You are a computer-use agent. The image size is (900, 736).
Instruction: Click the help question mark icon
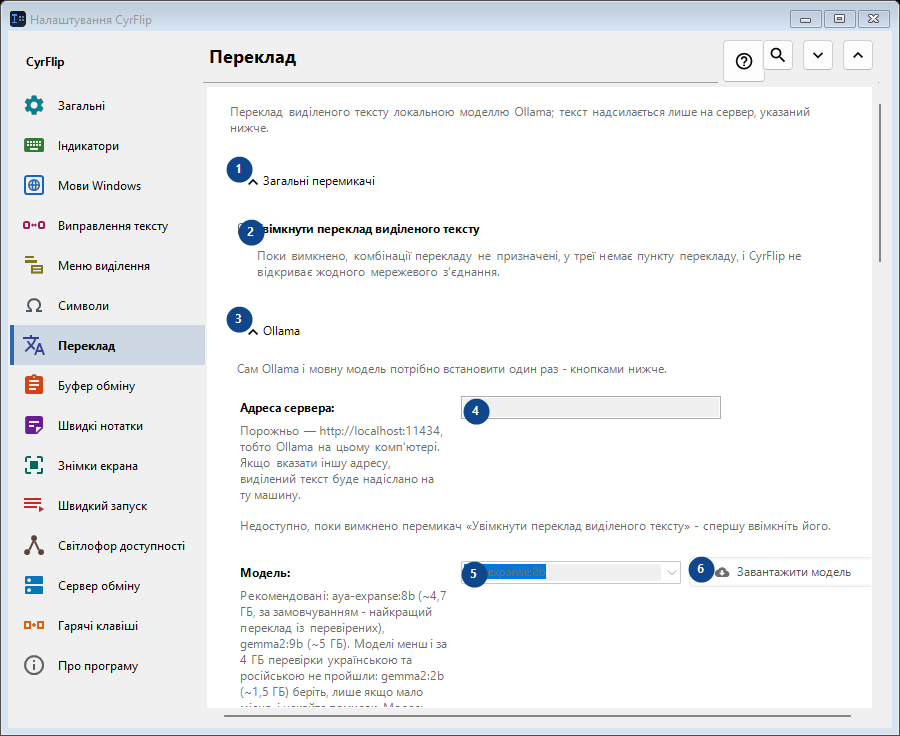744,61
